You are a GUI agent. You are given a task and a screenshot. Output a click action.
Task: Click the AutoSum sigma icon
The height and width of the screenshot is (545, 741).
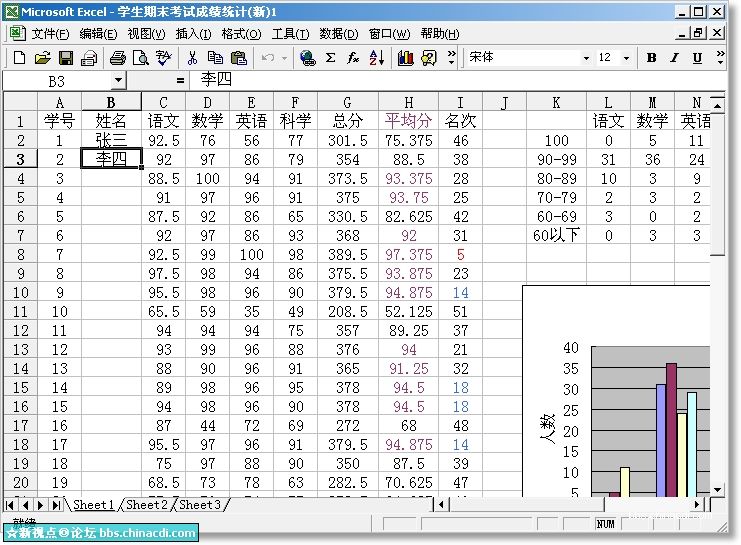click(331, 58)
